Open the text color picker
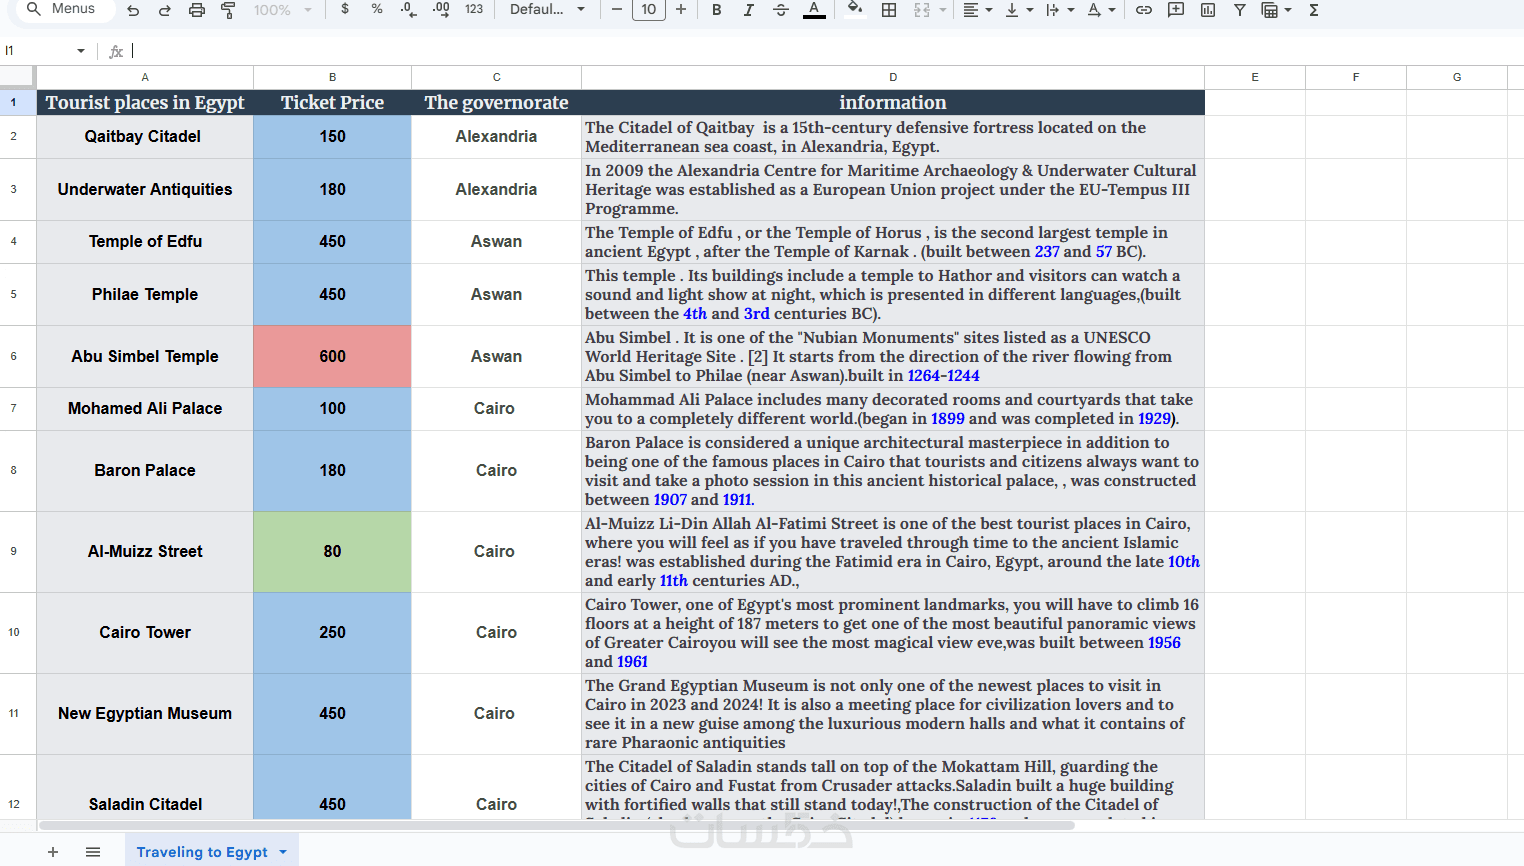The height and width of the screenshot is (866, 1524). pos(815,9)
